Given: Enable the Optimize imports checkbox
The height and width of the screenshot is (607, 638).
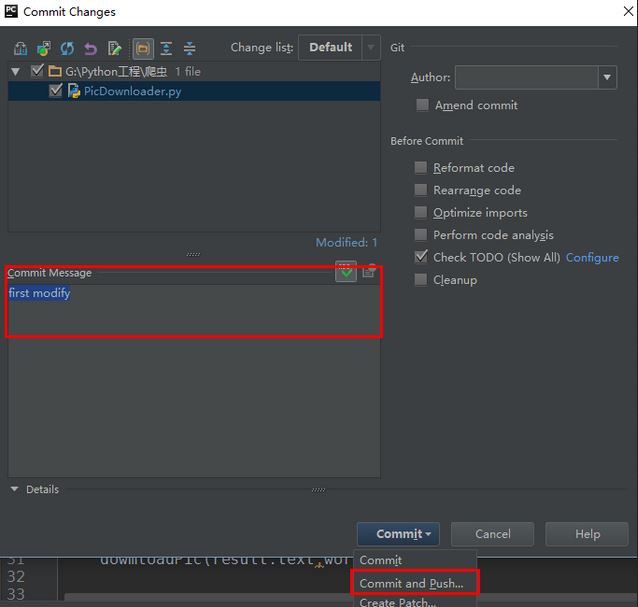Looking at the screenshot, I should point(421,212).
